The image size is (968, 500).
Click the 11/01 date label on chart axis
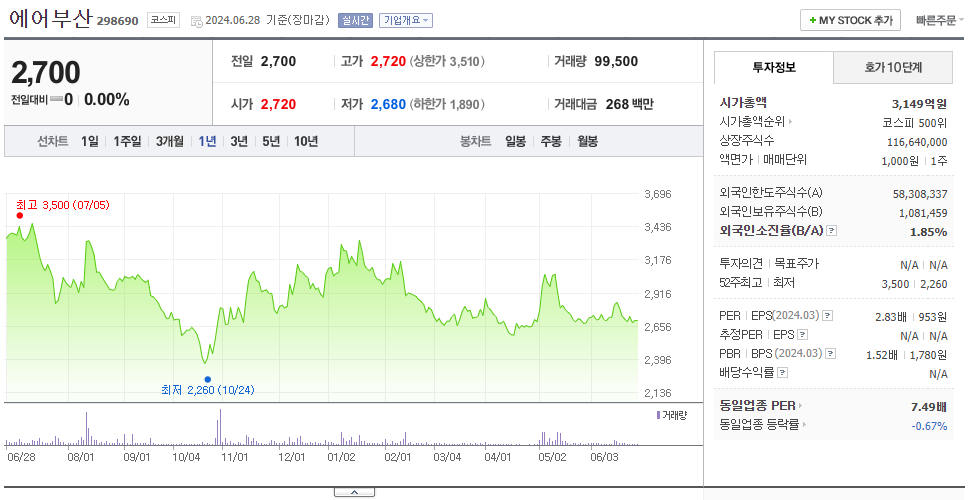(234, 457)
